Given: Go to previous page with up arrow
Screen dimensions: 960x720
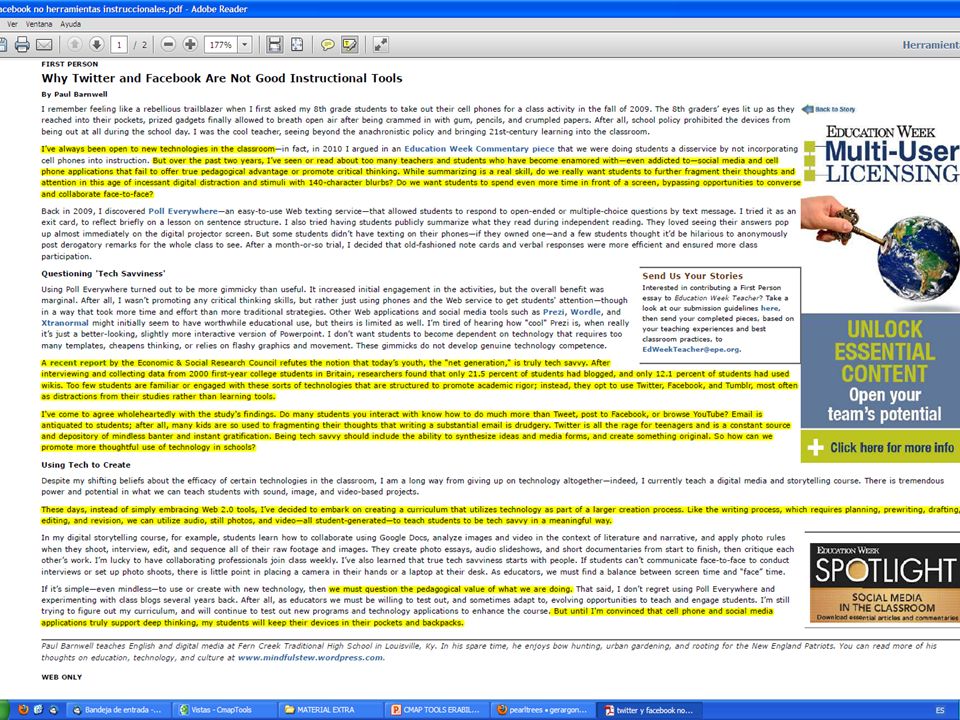Looking at the screenshot, I should (x=75, y=44).
